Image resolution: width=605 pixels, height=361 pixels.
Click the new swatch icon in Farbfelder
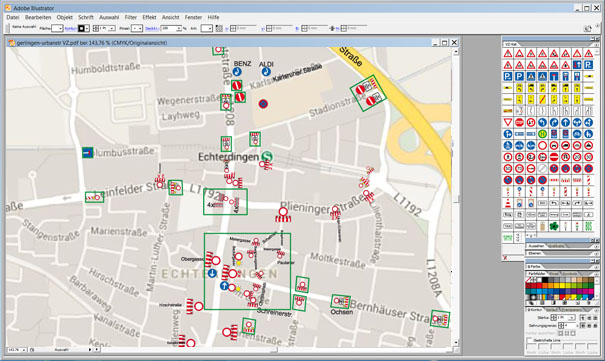[578, 303]
